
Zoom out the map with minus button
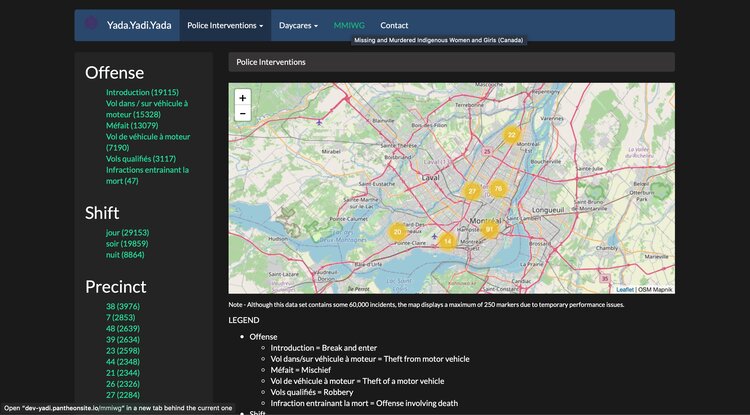[243, 113]
